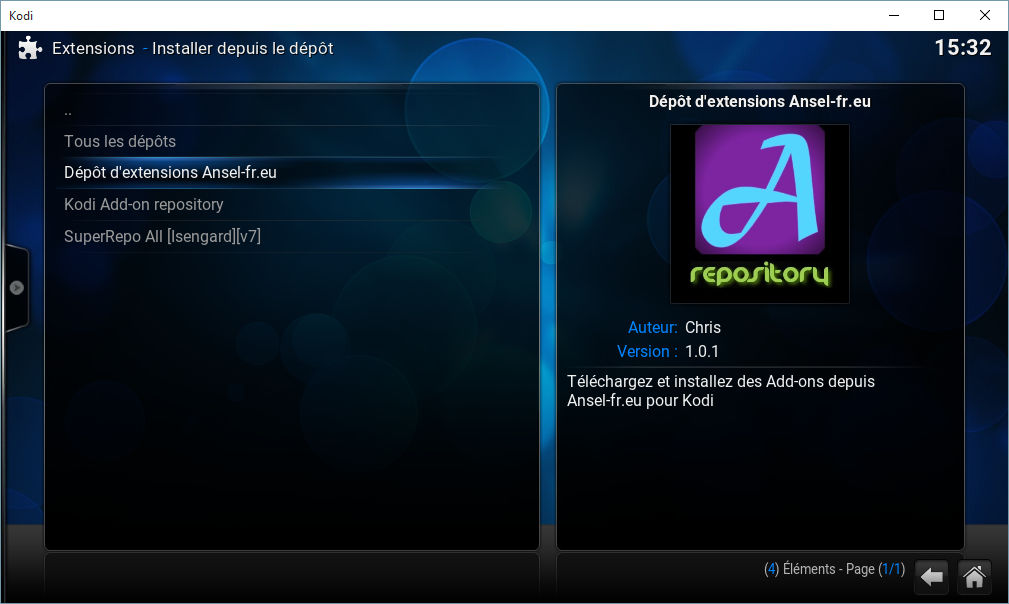The width and height of the screenshot is (1009, 604).
Task: Click the back arrow button
Action: (x=931, y=576)
